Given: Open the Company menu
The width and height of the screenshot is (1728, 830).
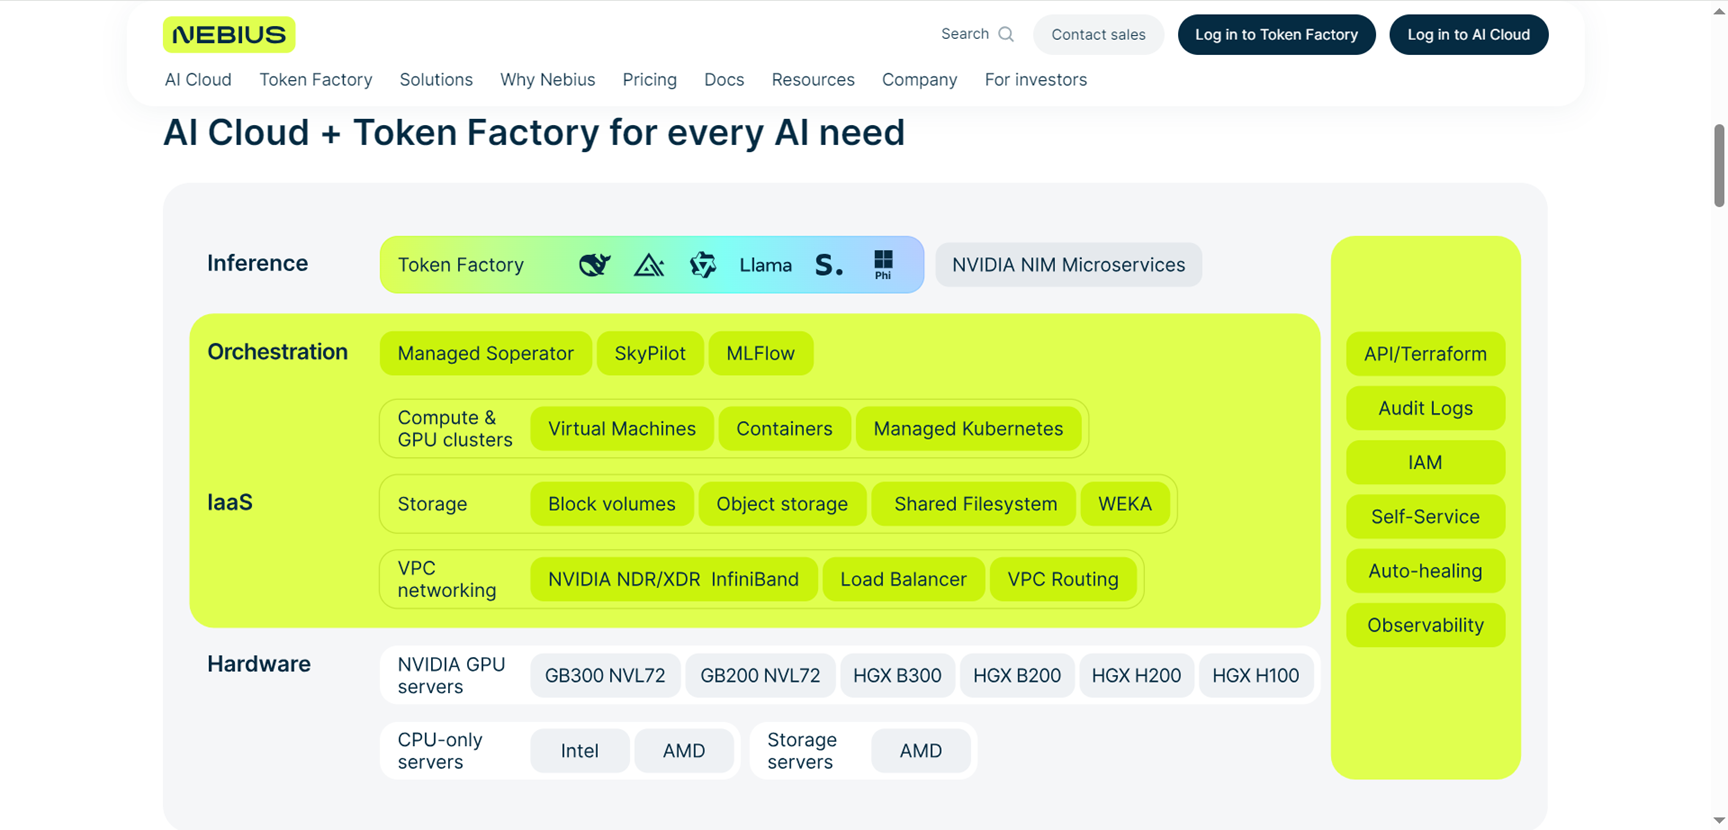Looking at the screenshot, I should pos(920,80).
